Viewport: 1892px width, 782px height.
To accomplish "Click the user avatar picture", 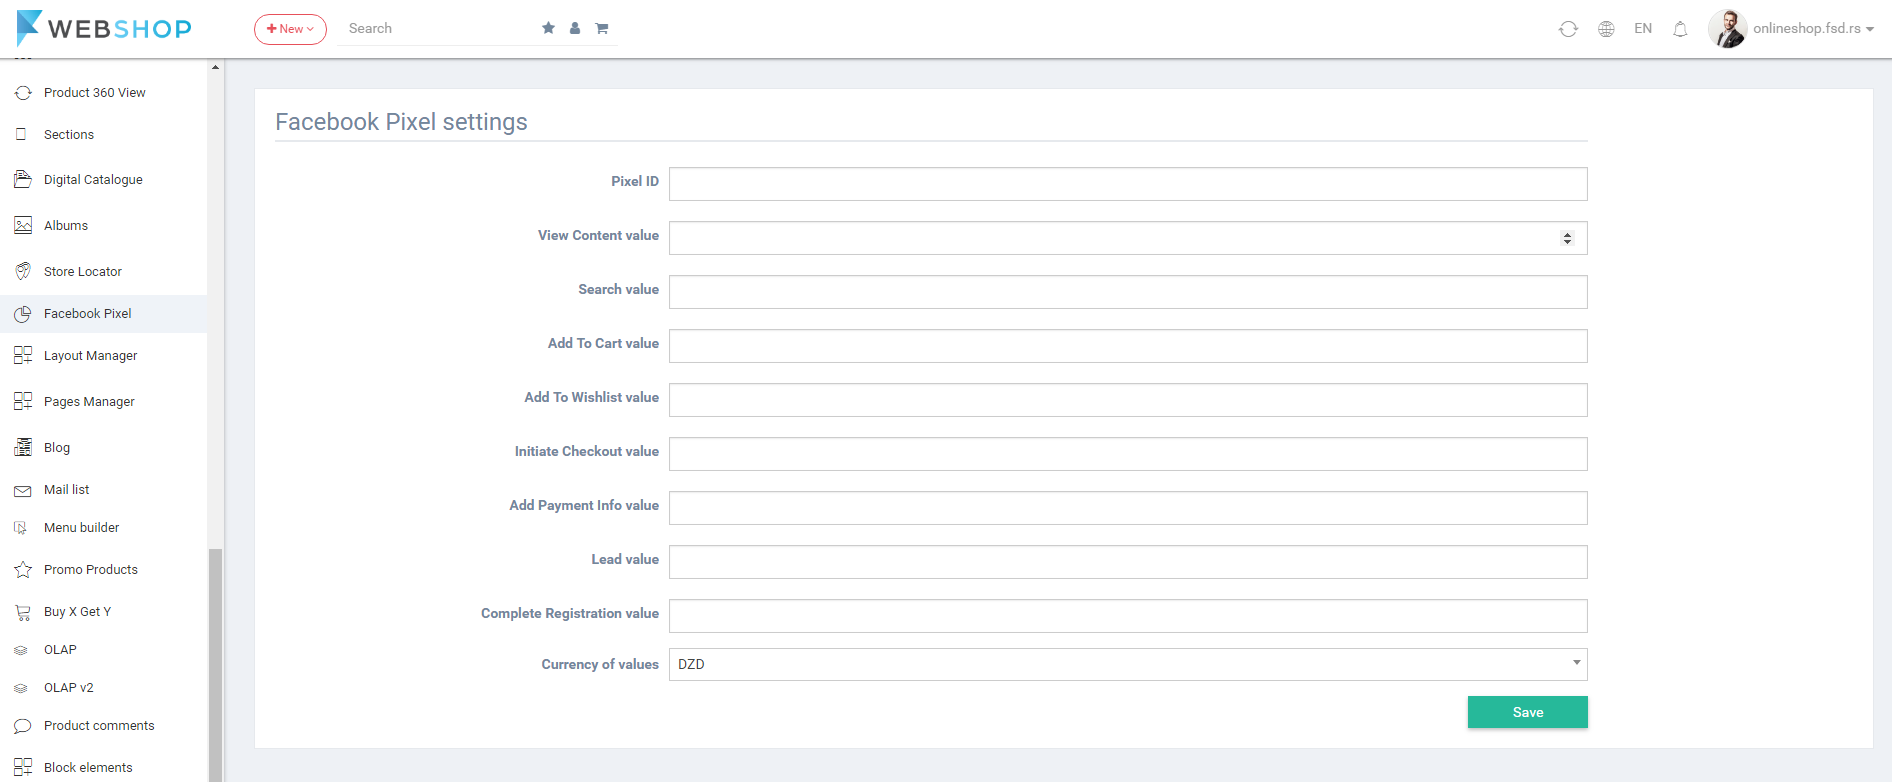I will (1727, 29).
